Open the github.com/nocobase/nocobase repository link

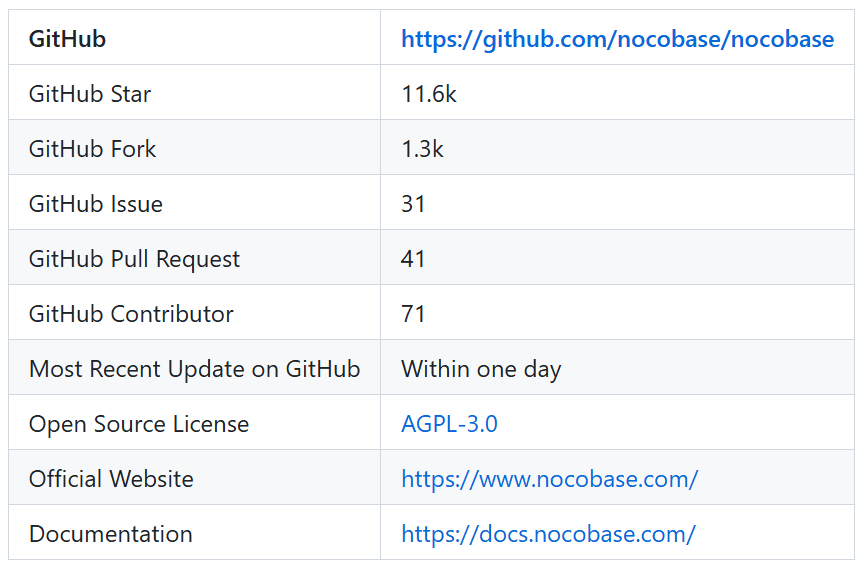coord(617,39)
